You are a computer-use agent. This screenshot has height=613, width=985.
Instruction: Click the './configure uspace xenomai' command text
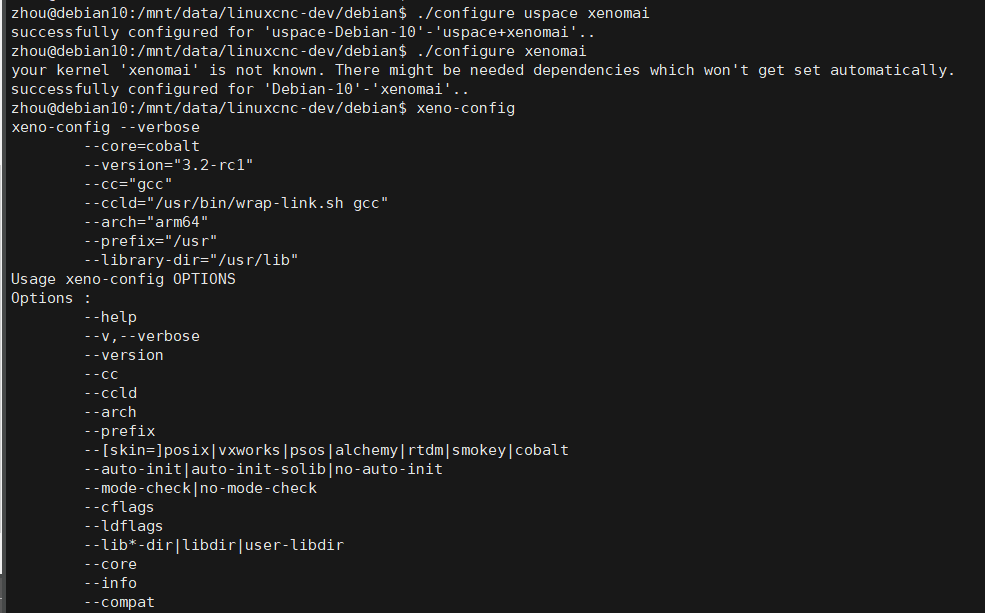pos(533,13)
